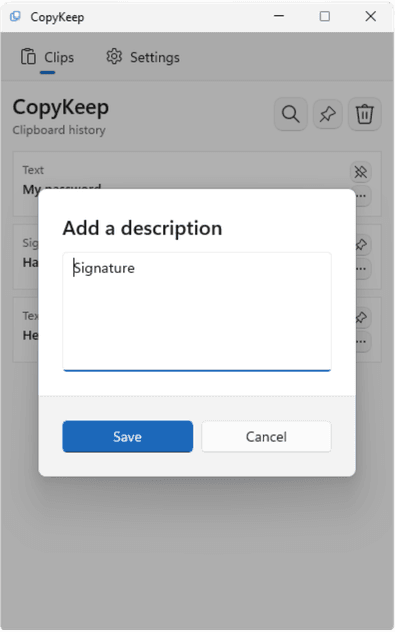The image size is (395, 632).
Task: Minimize the CopyKeep window
Action: [279, 16]
